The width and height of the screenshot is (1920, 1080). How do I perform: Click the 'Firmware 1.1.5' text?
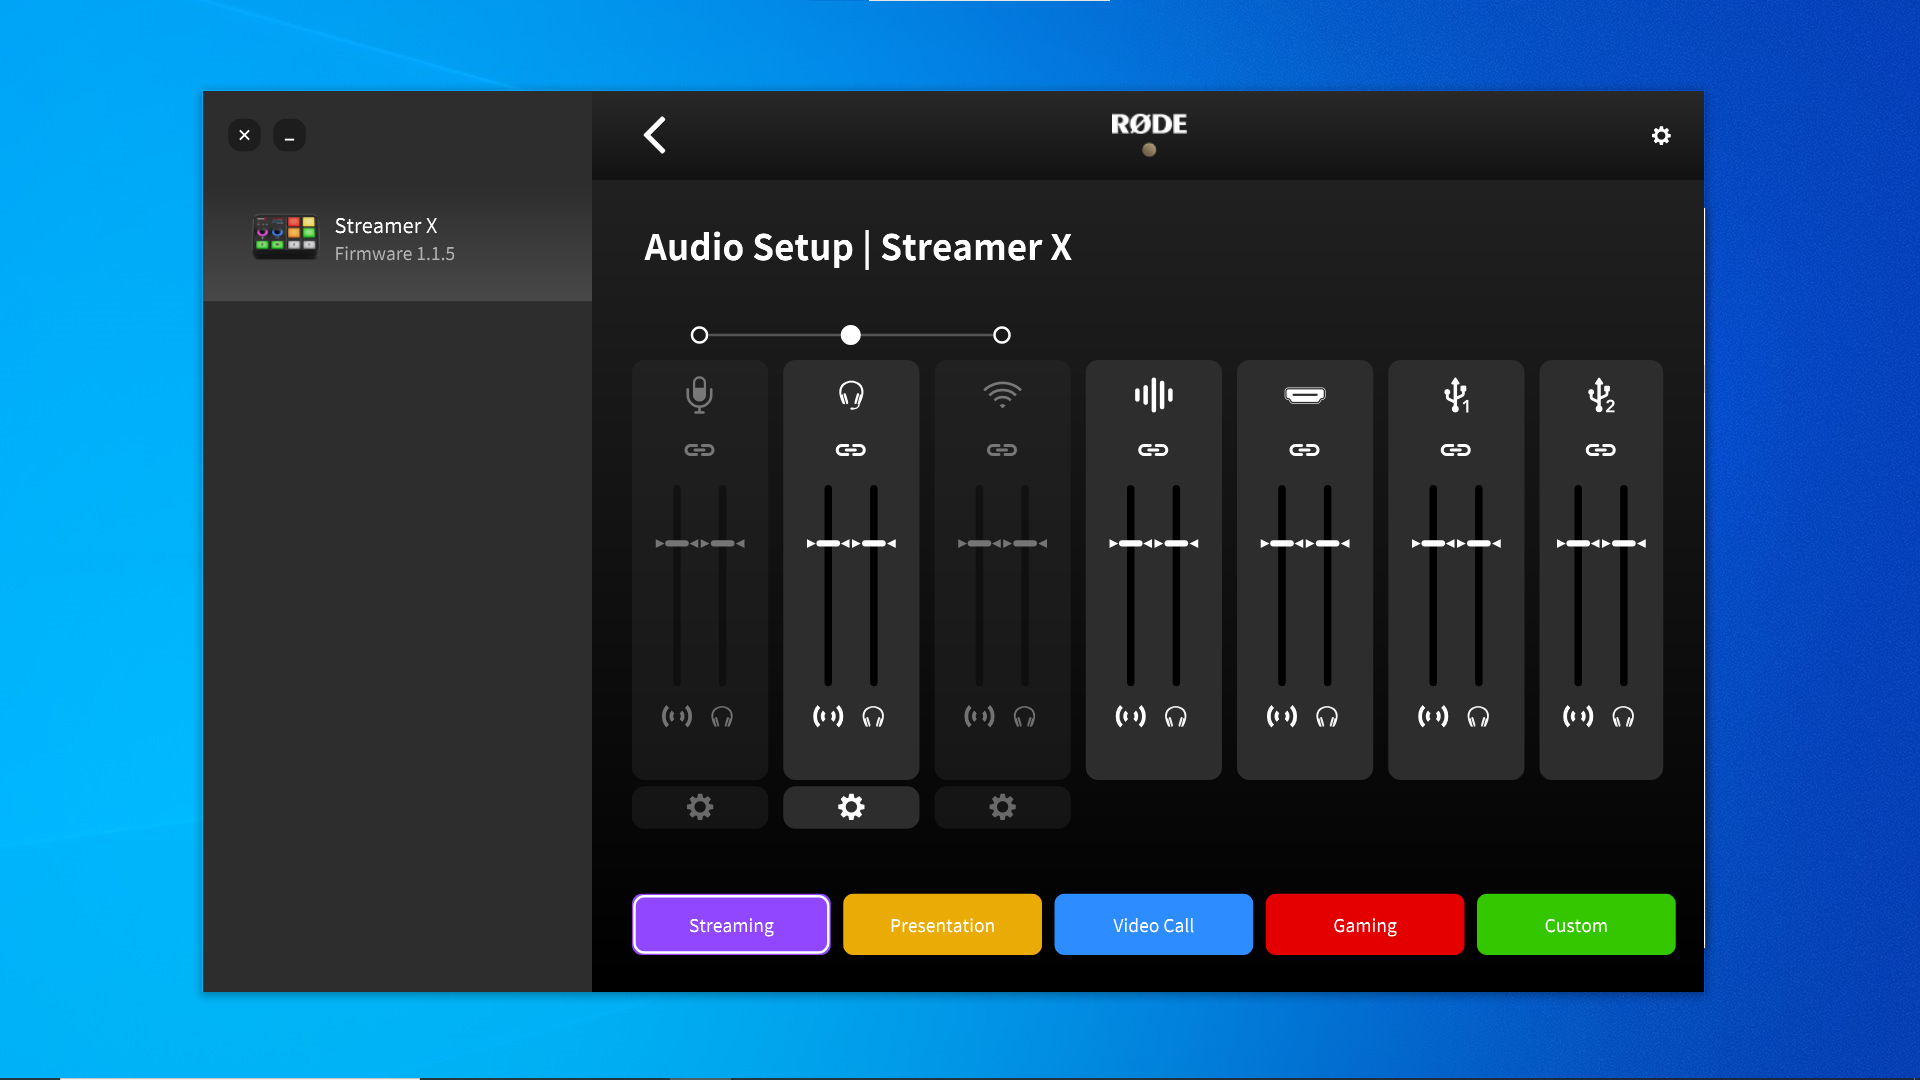(x=394, y=254)
